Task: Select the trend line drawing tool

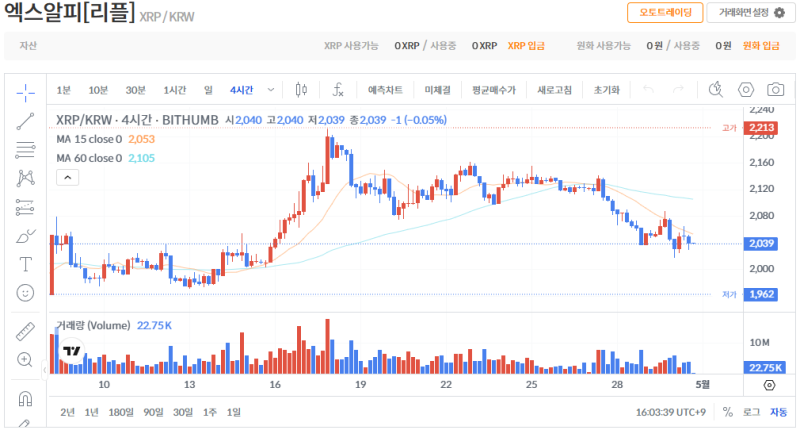Action: pos(25,121)
